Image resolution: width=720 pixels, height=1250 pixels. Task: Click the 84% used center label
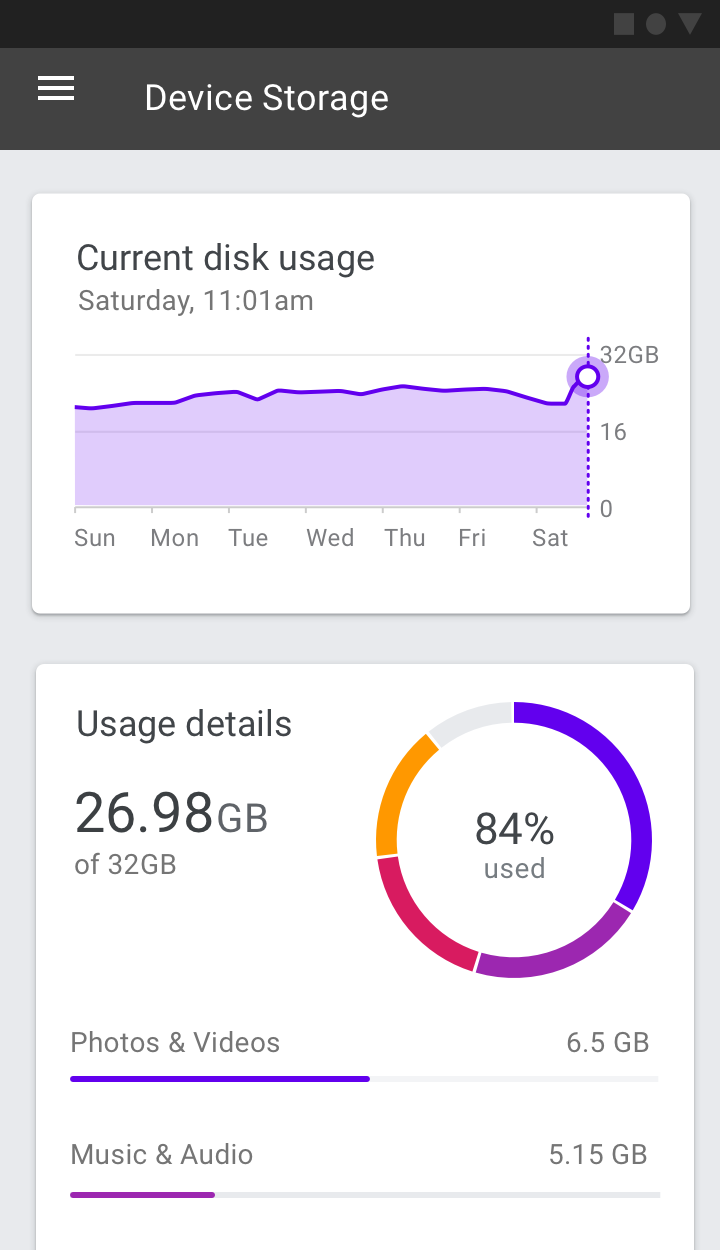[514, 845]
